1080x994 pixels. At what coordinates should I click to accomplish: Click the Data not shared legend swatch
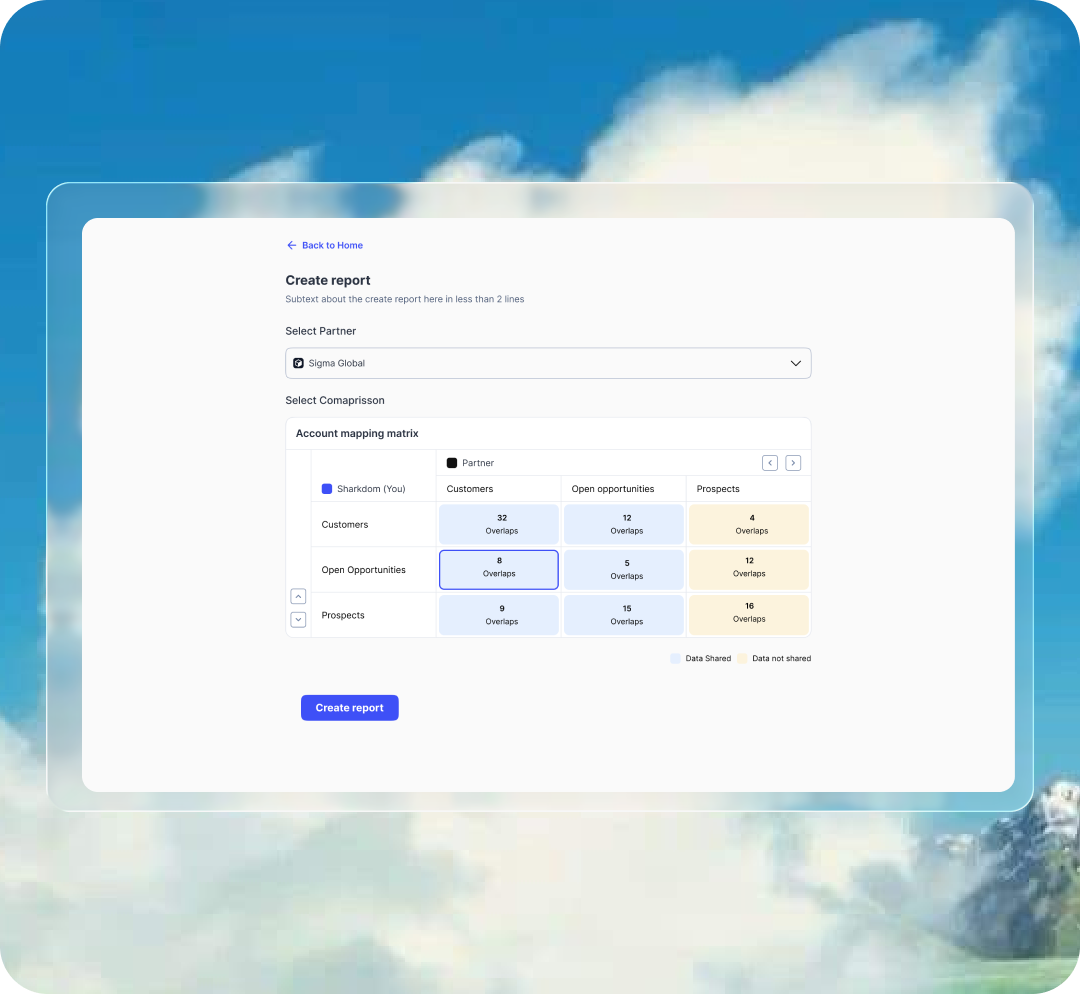point(743,659)
